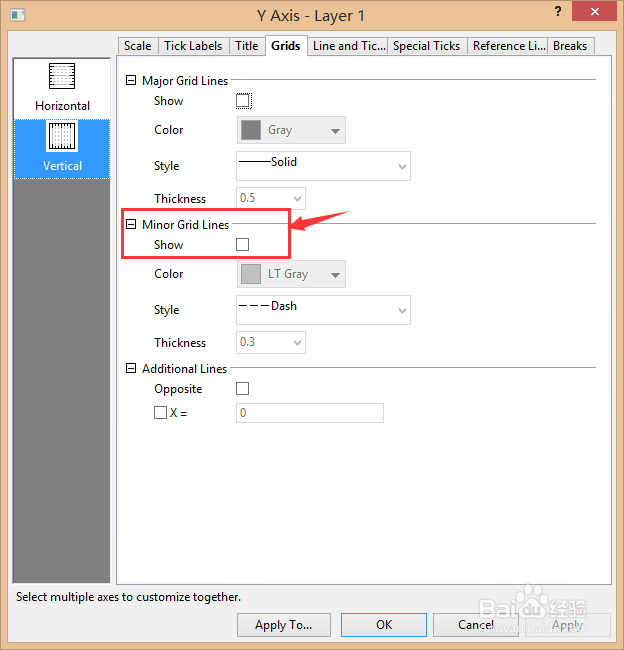Switch to the Title tab
Image resolution: width=624 pixels, height=650 pixels.
point(247,46)
